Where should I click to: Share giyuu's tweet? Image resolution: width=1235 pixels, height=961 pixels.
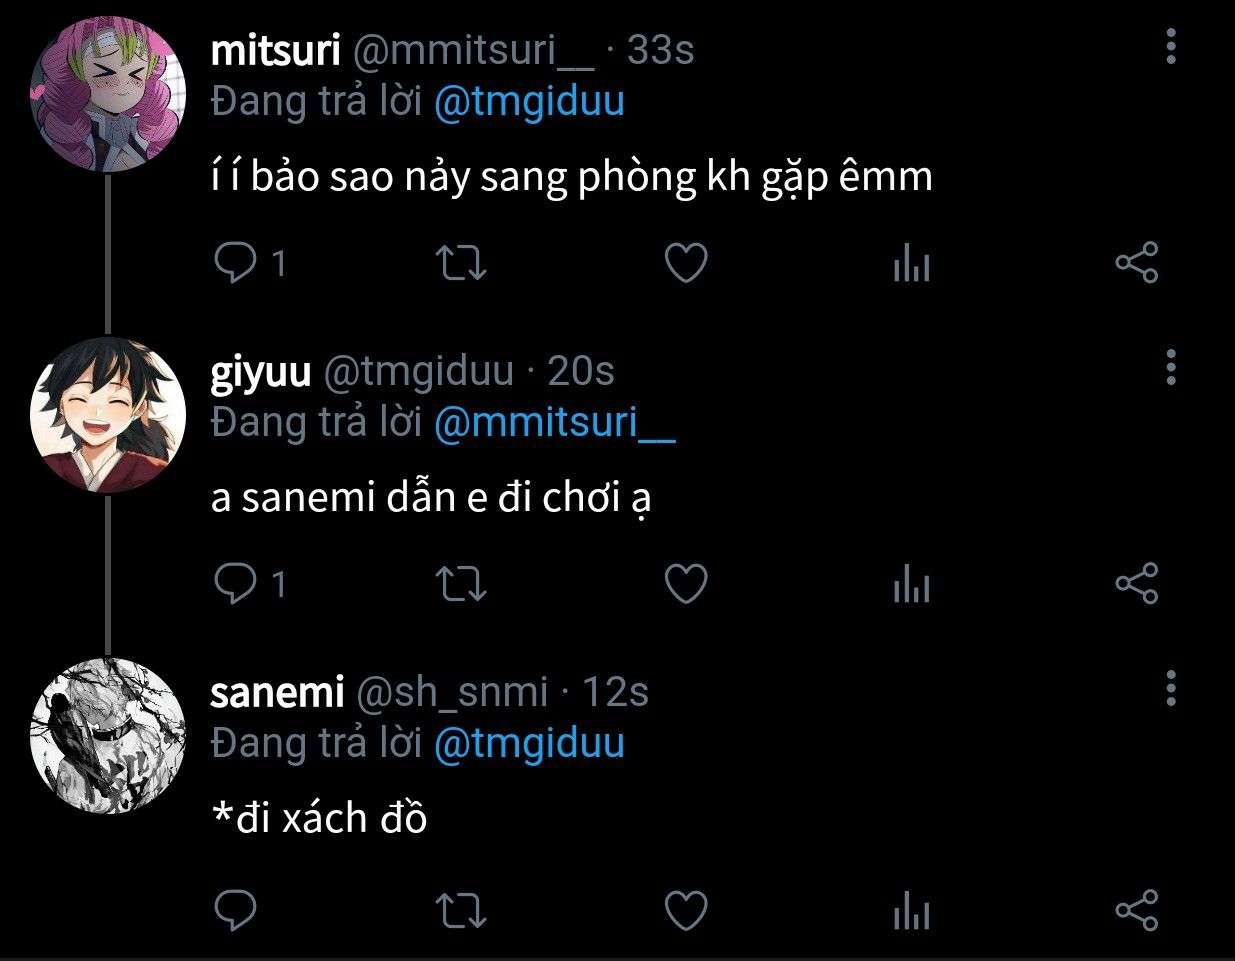pyautogui.click(x=1136, y=584)
